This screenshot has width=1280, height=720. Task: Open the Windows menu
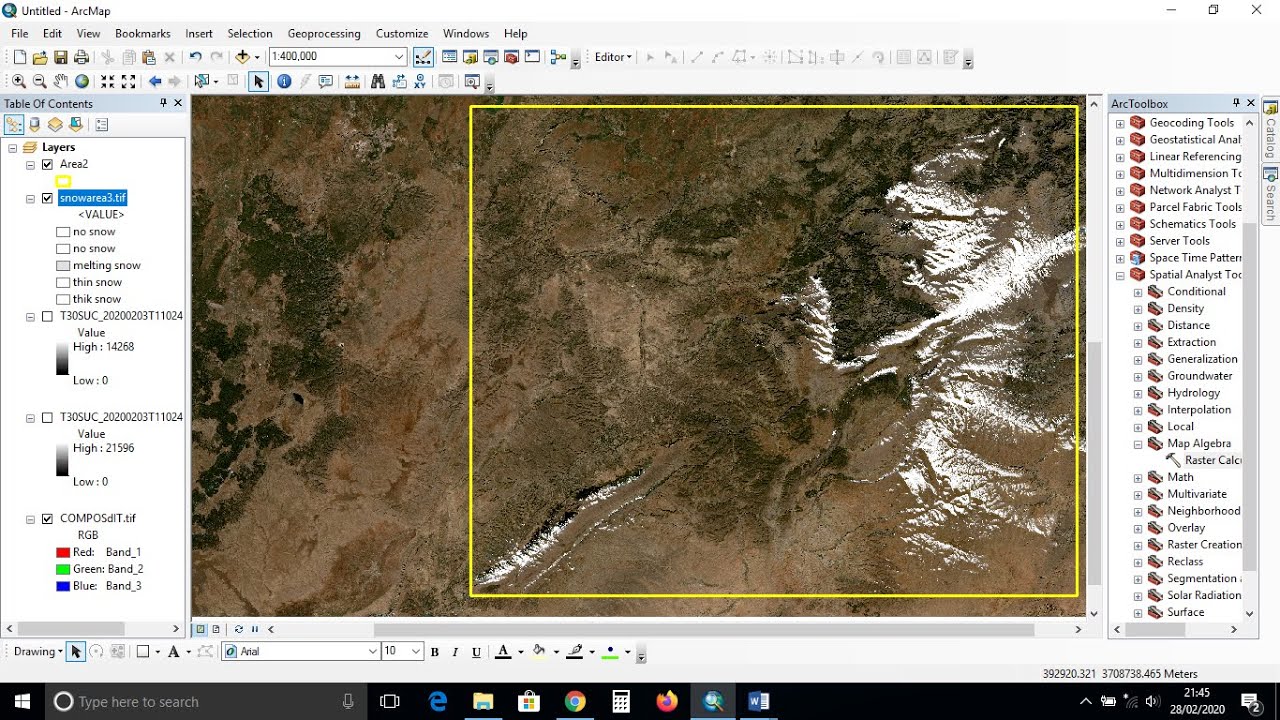(466, 33)
